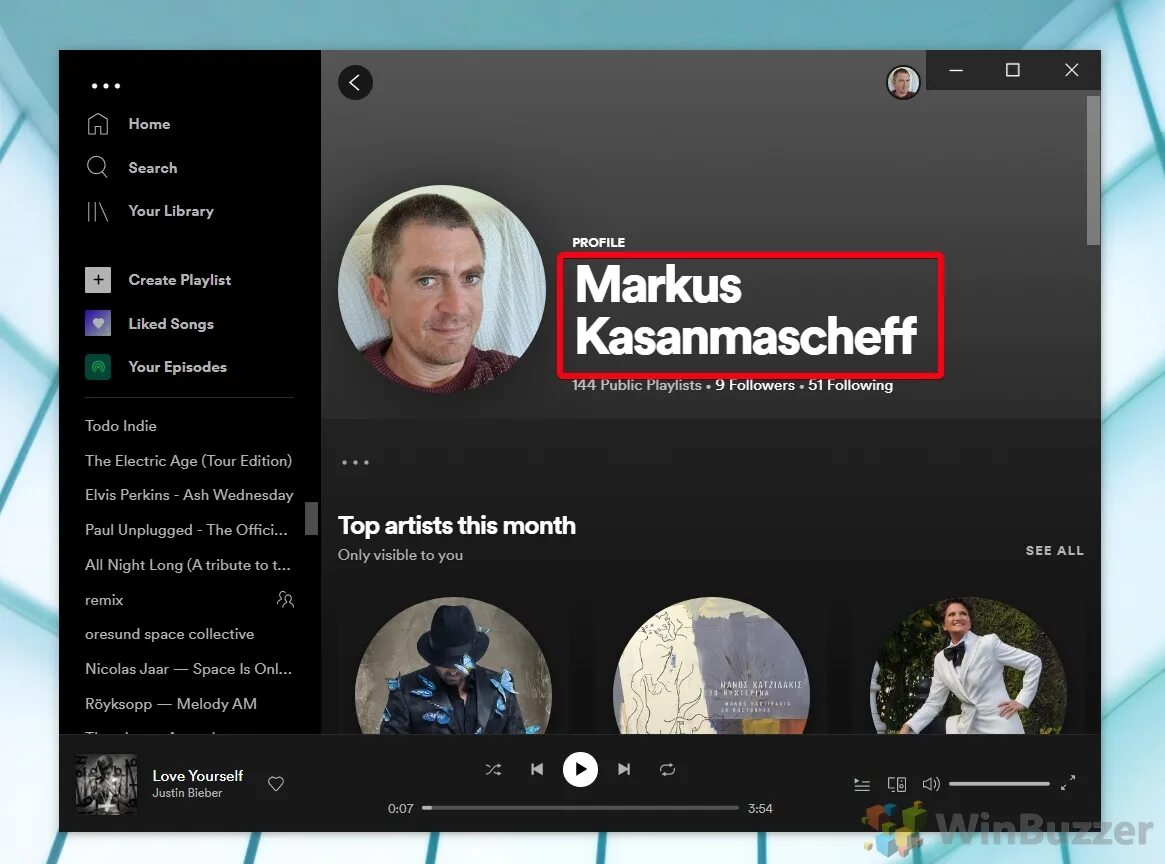Click the now playing album cover
Image resolution: width=1165 pixels, height=864 pixels.
pos(106,785)
